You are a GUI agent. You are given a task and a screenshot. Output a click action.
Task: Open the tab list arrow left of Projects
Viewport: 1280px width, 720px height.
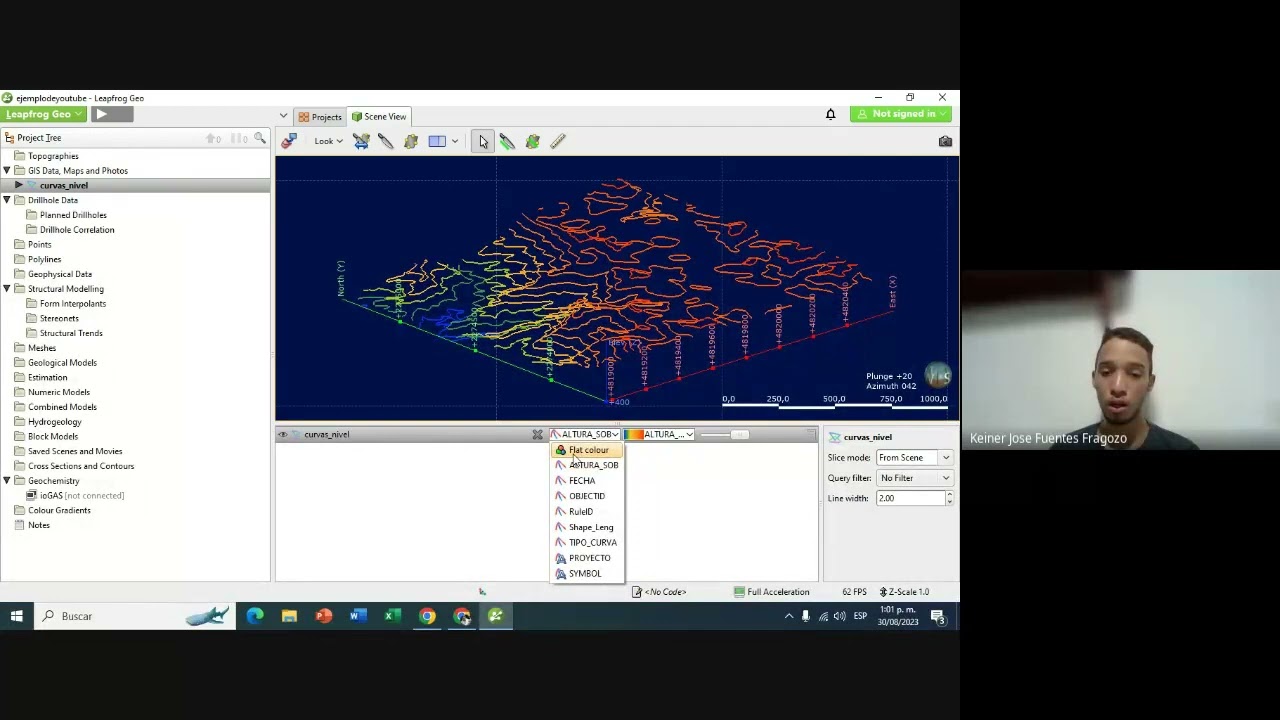(283, 117)
